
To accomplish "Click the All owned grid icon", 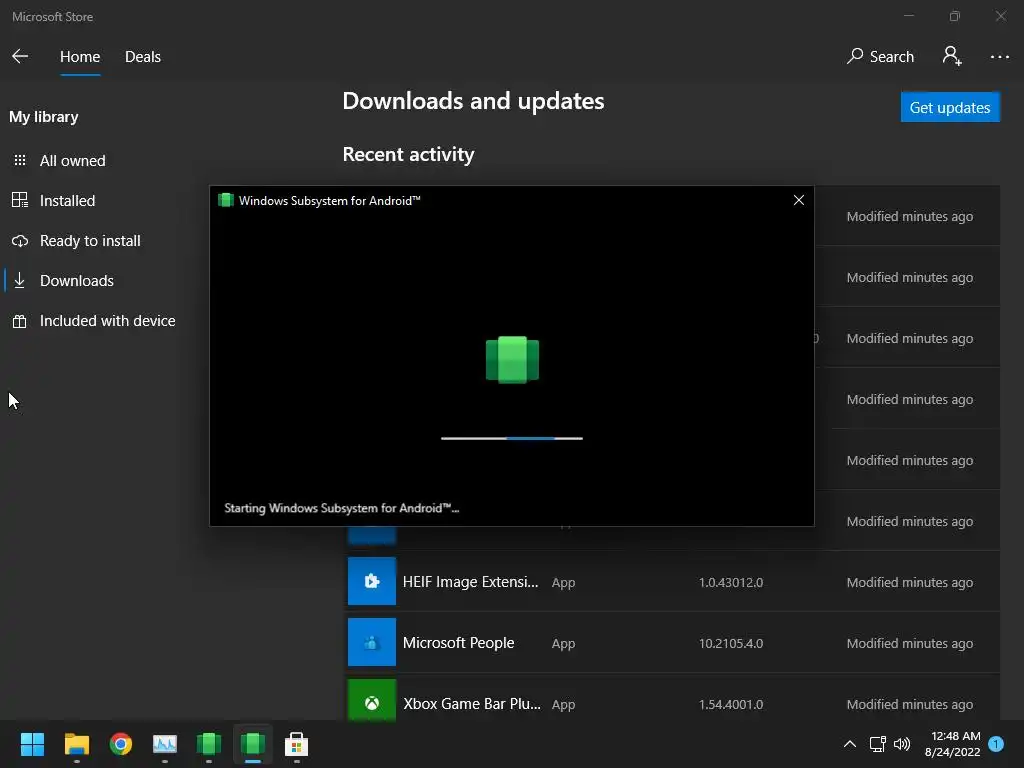I will [20, 160].
